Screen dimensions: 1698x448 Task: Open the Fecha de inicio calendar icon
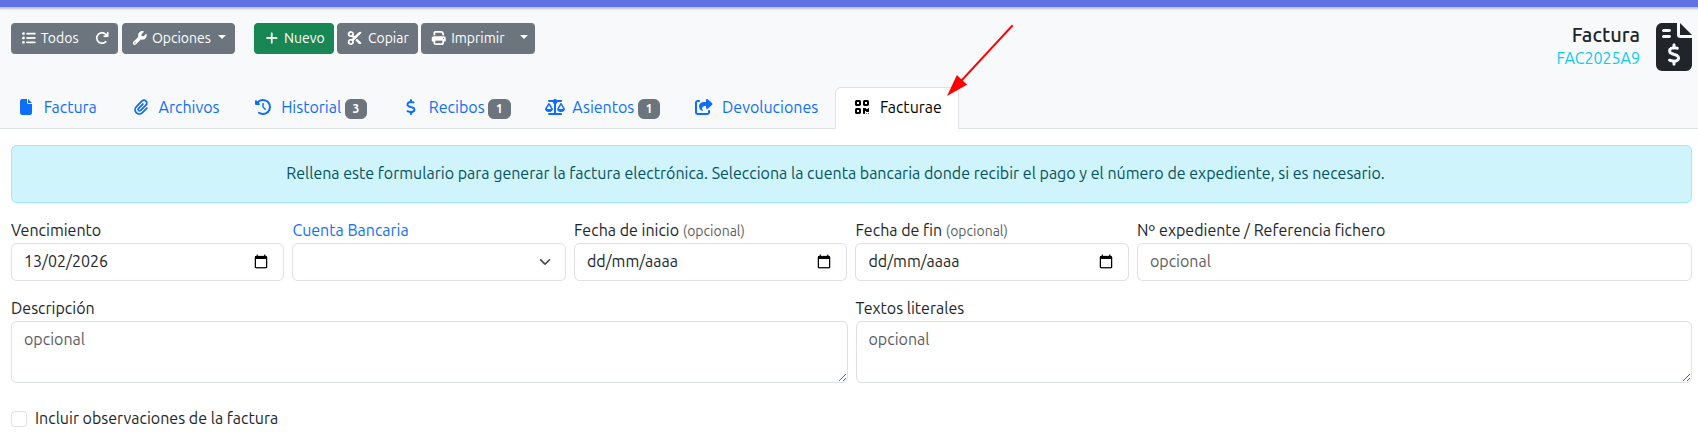pos(824,262)
